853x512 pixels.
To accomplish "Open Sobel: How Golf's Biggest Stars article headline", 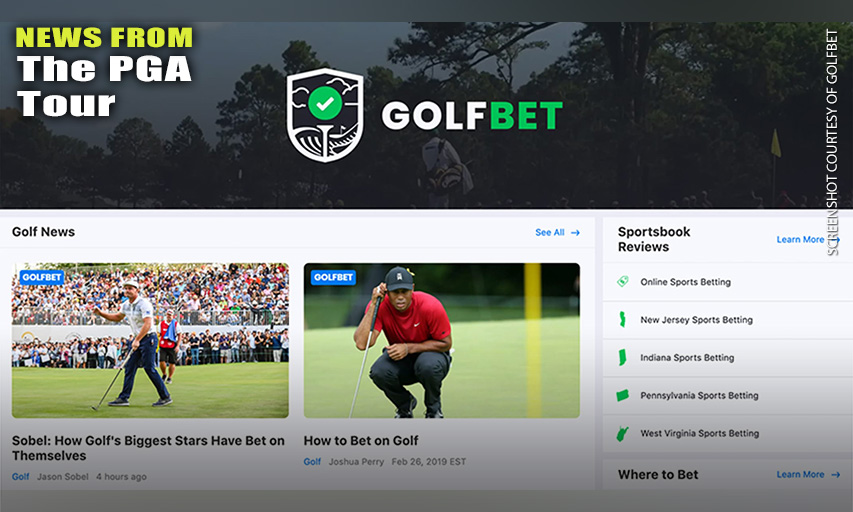I will (149, 448).
